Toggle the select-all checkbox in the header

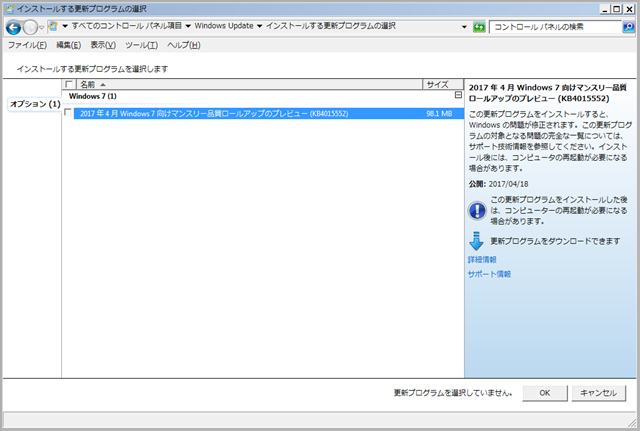pyautogui.click(x=69, y=84)
